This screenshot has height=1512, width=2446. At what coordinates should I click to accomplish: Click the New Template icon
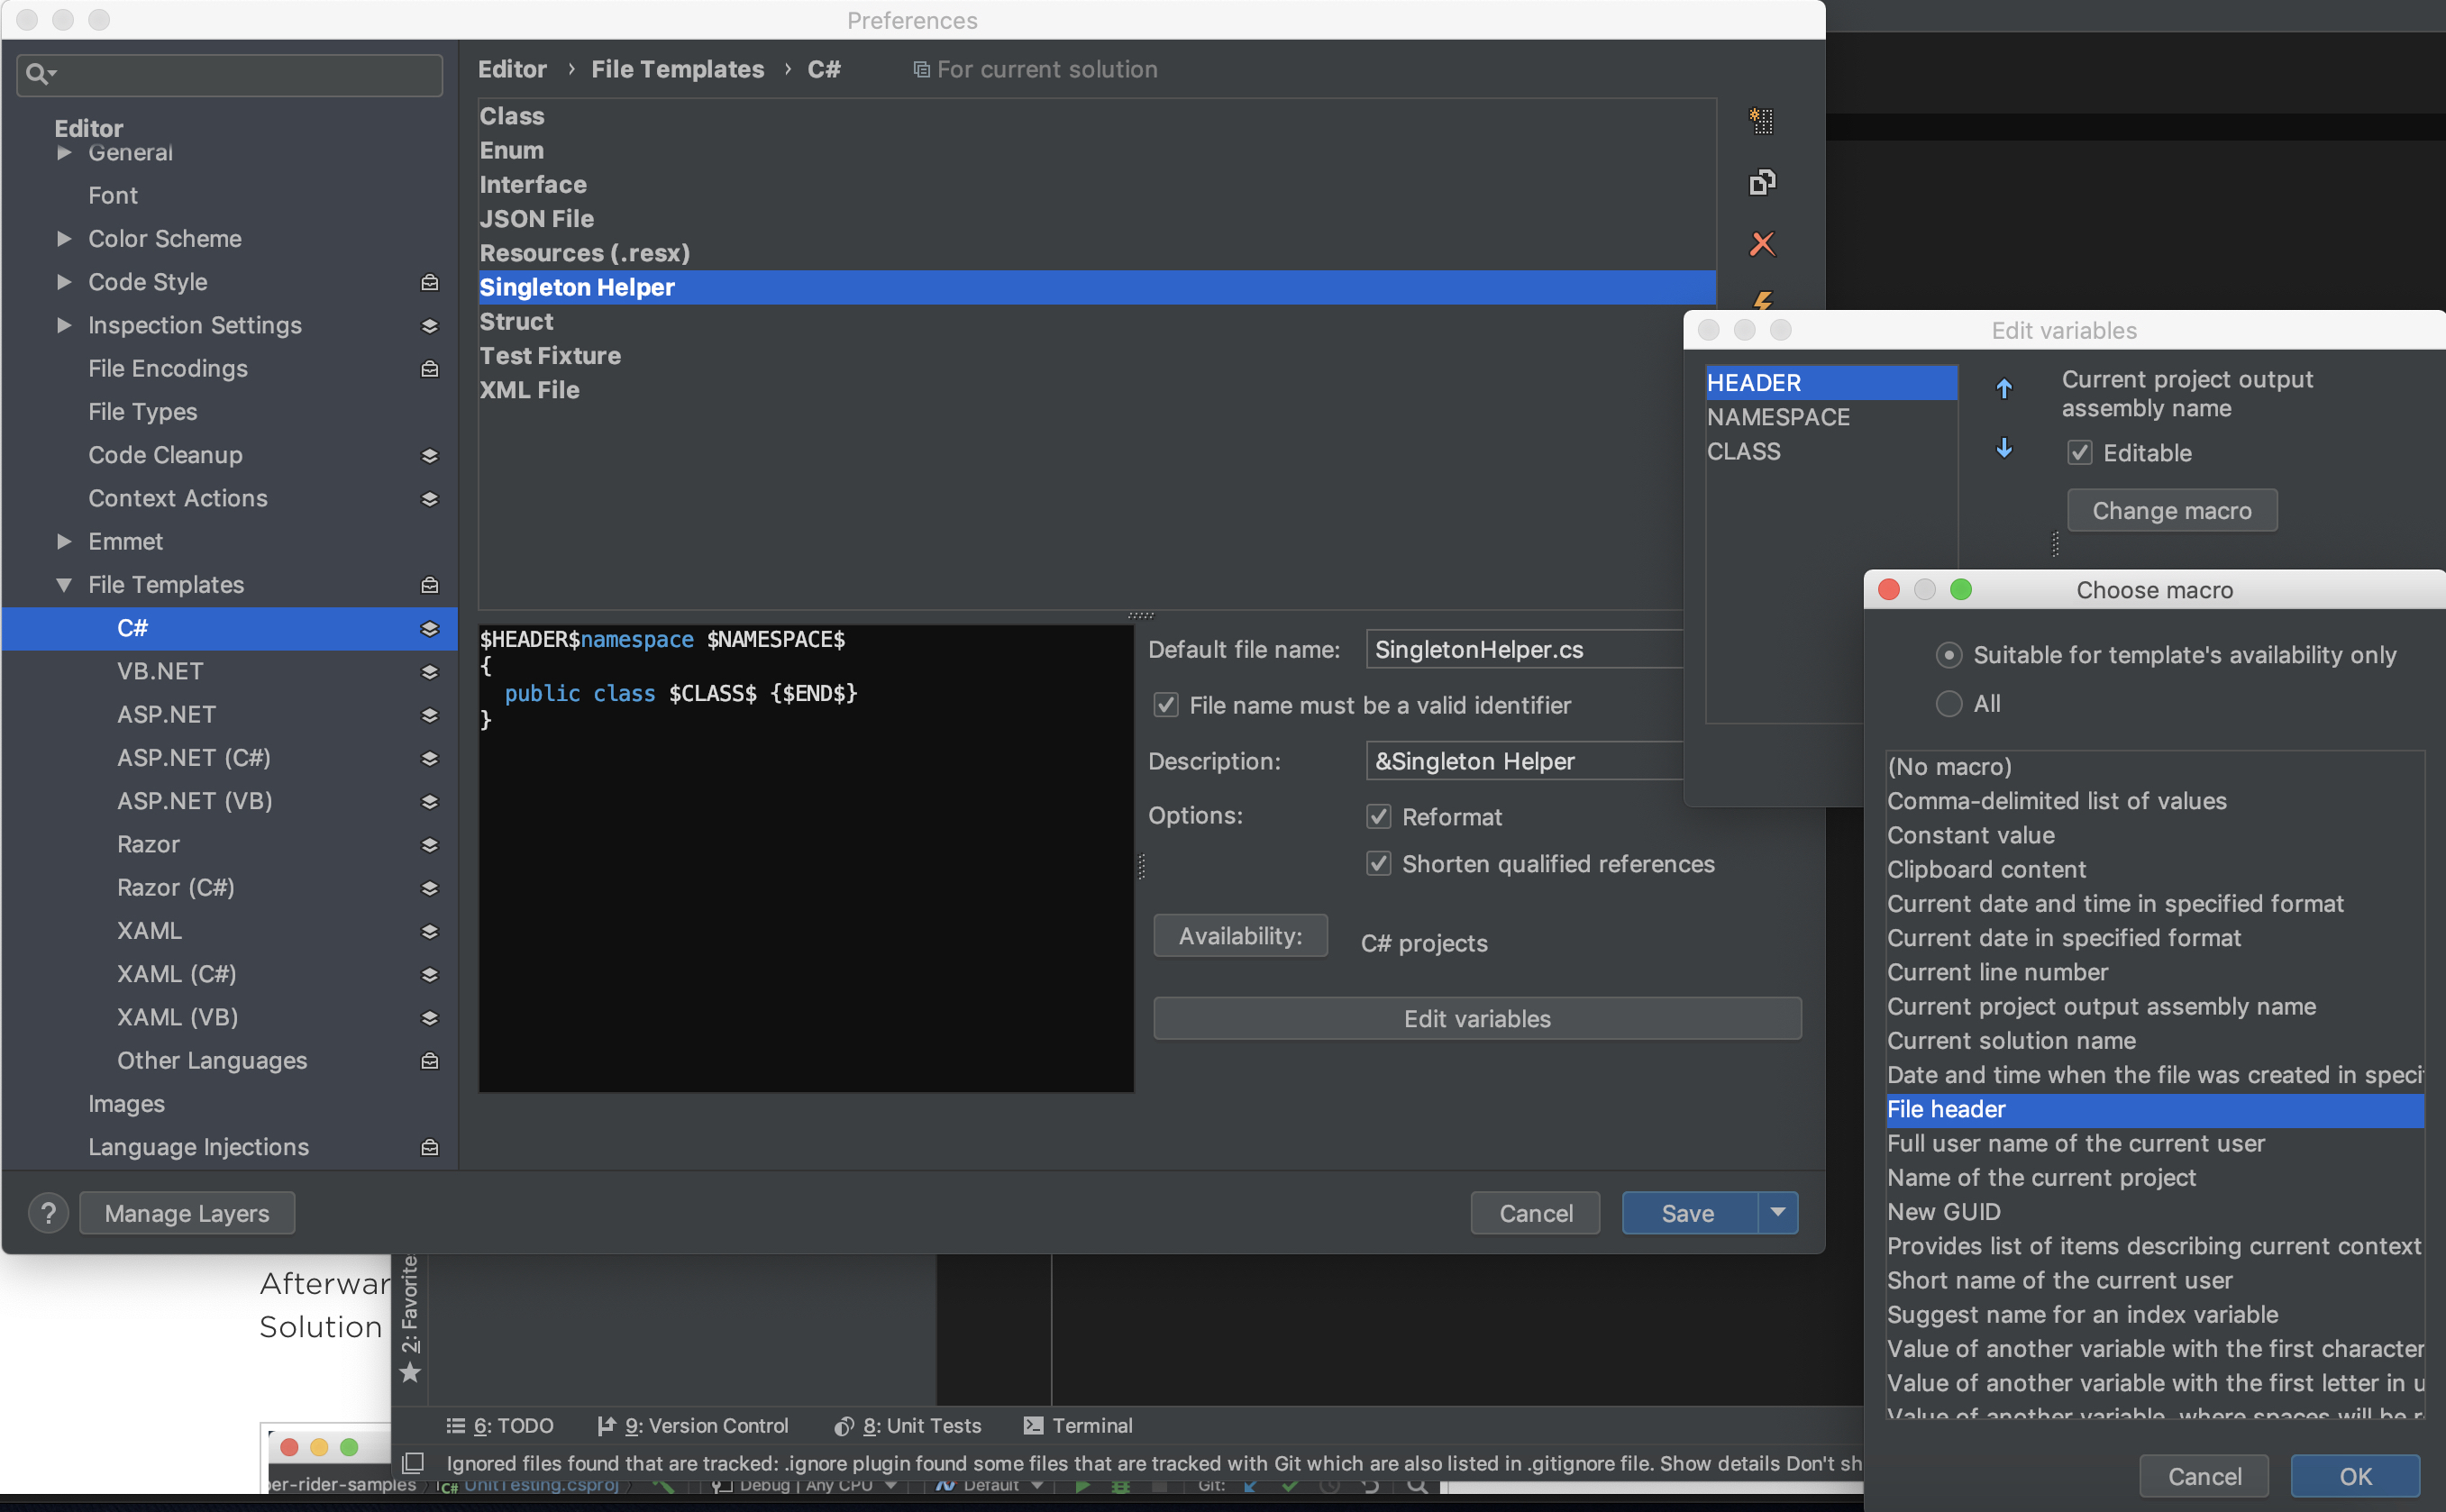[x=1761, y=121]
